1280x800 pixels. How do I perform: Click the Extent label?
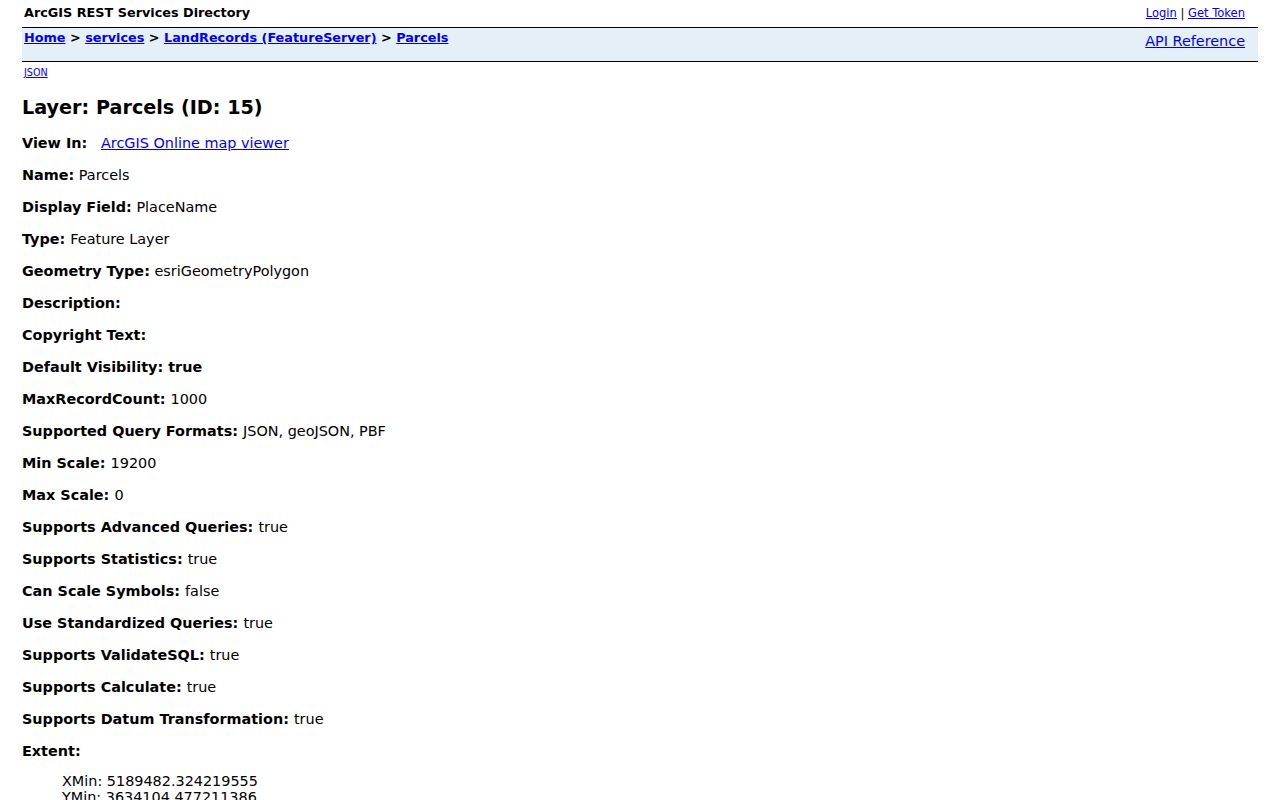(51, 751)
